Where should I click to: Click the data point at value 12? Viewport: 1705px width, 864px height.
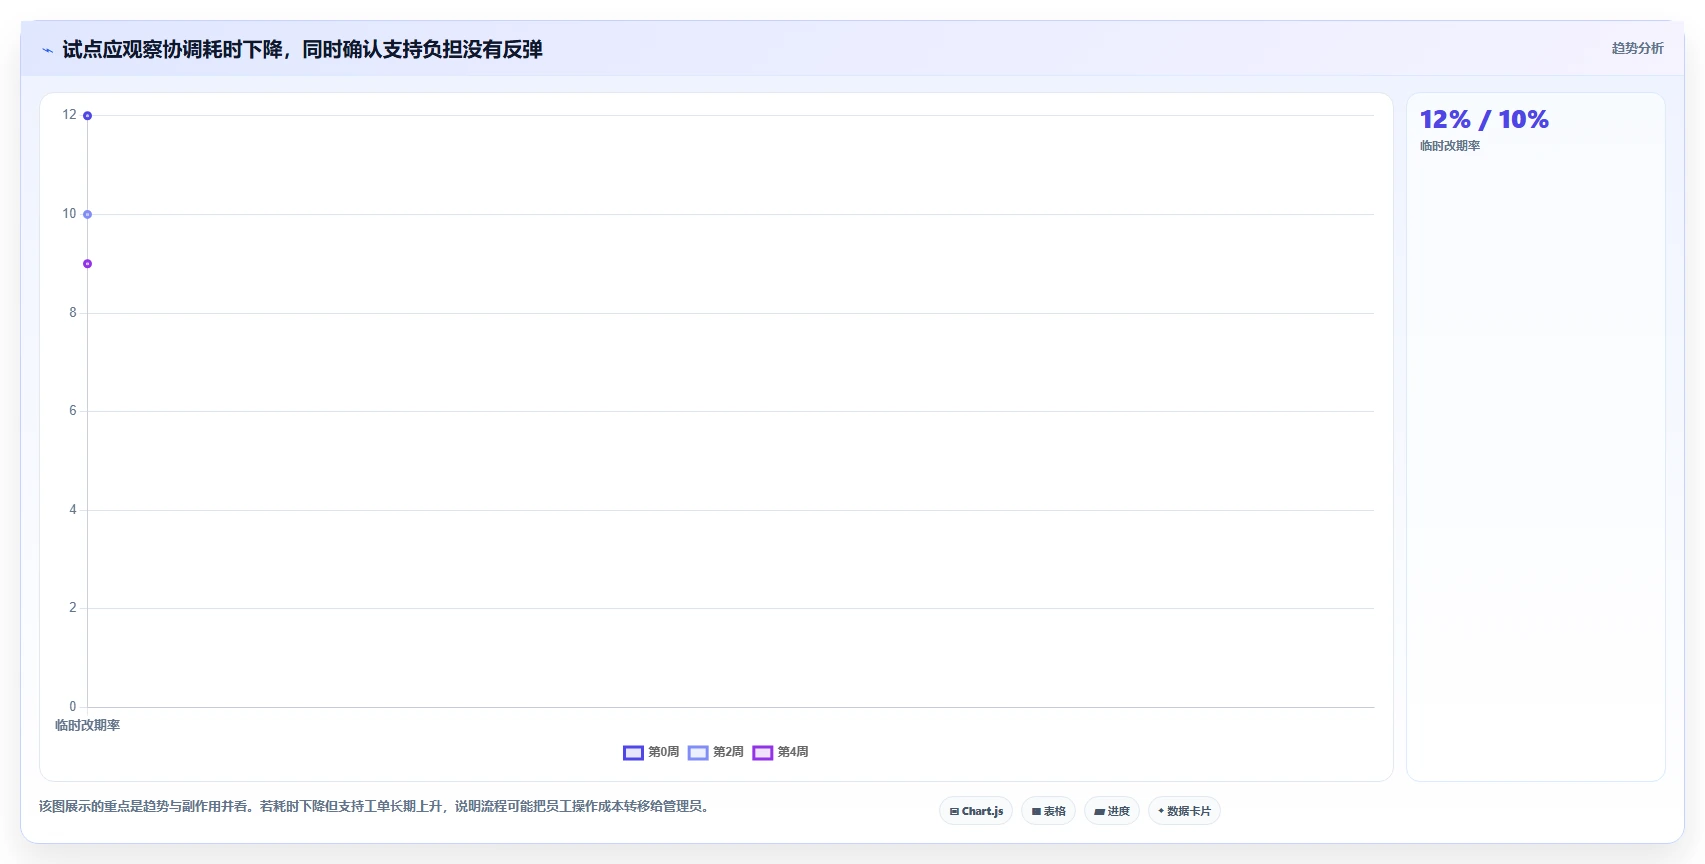point(88,116)
